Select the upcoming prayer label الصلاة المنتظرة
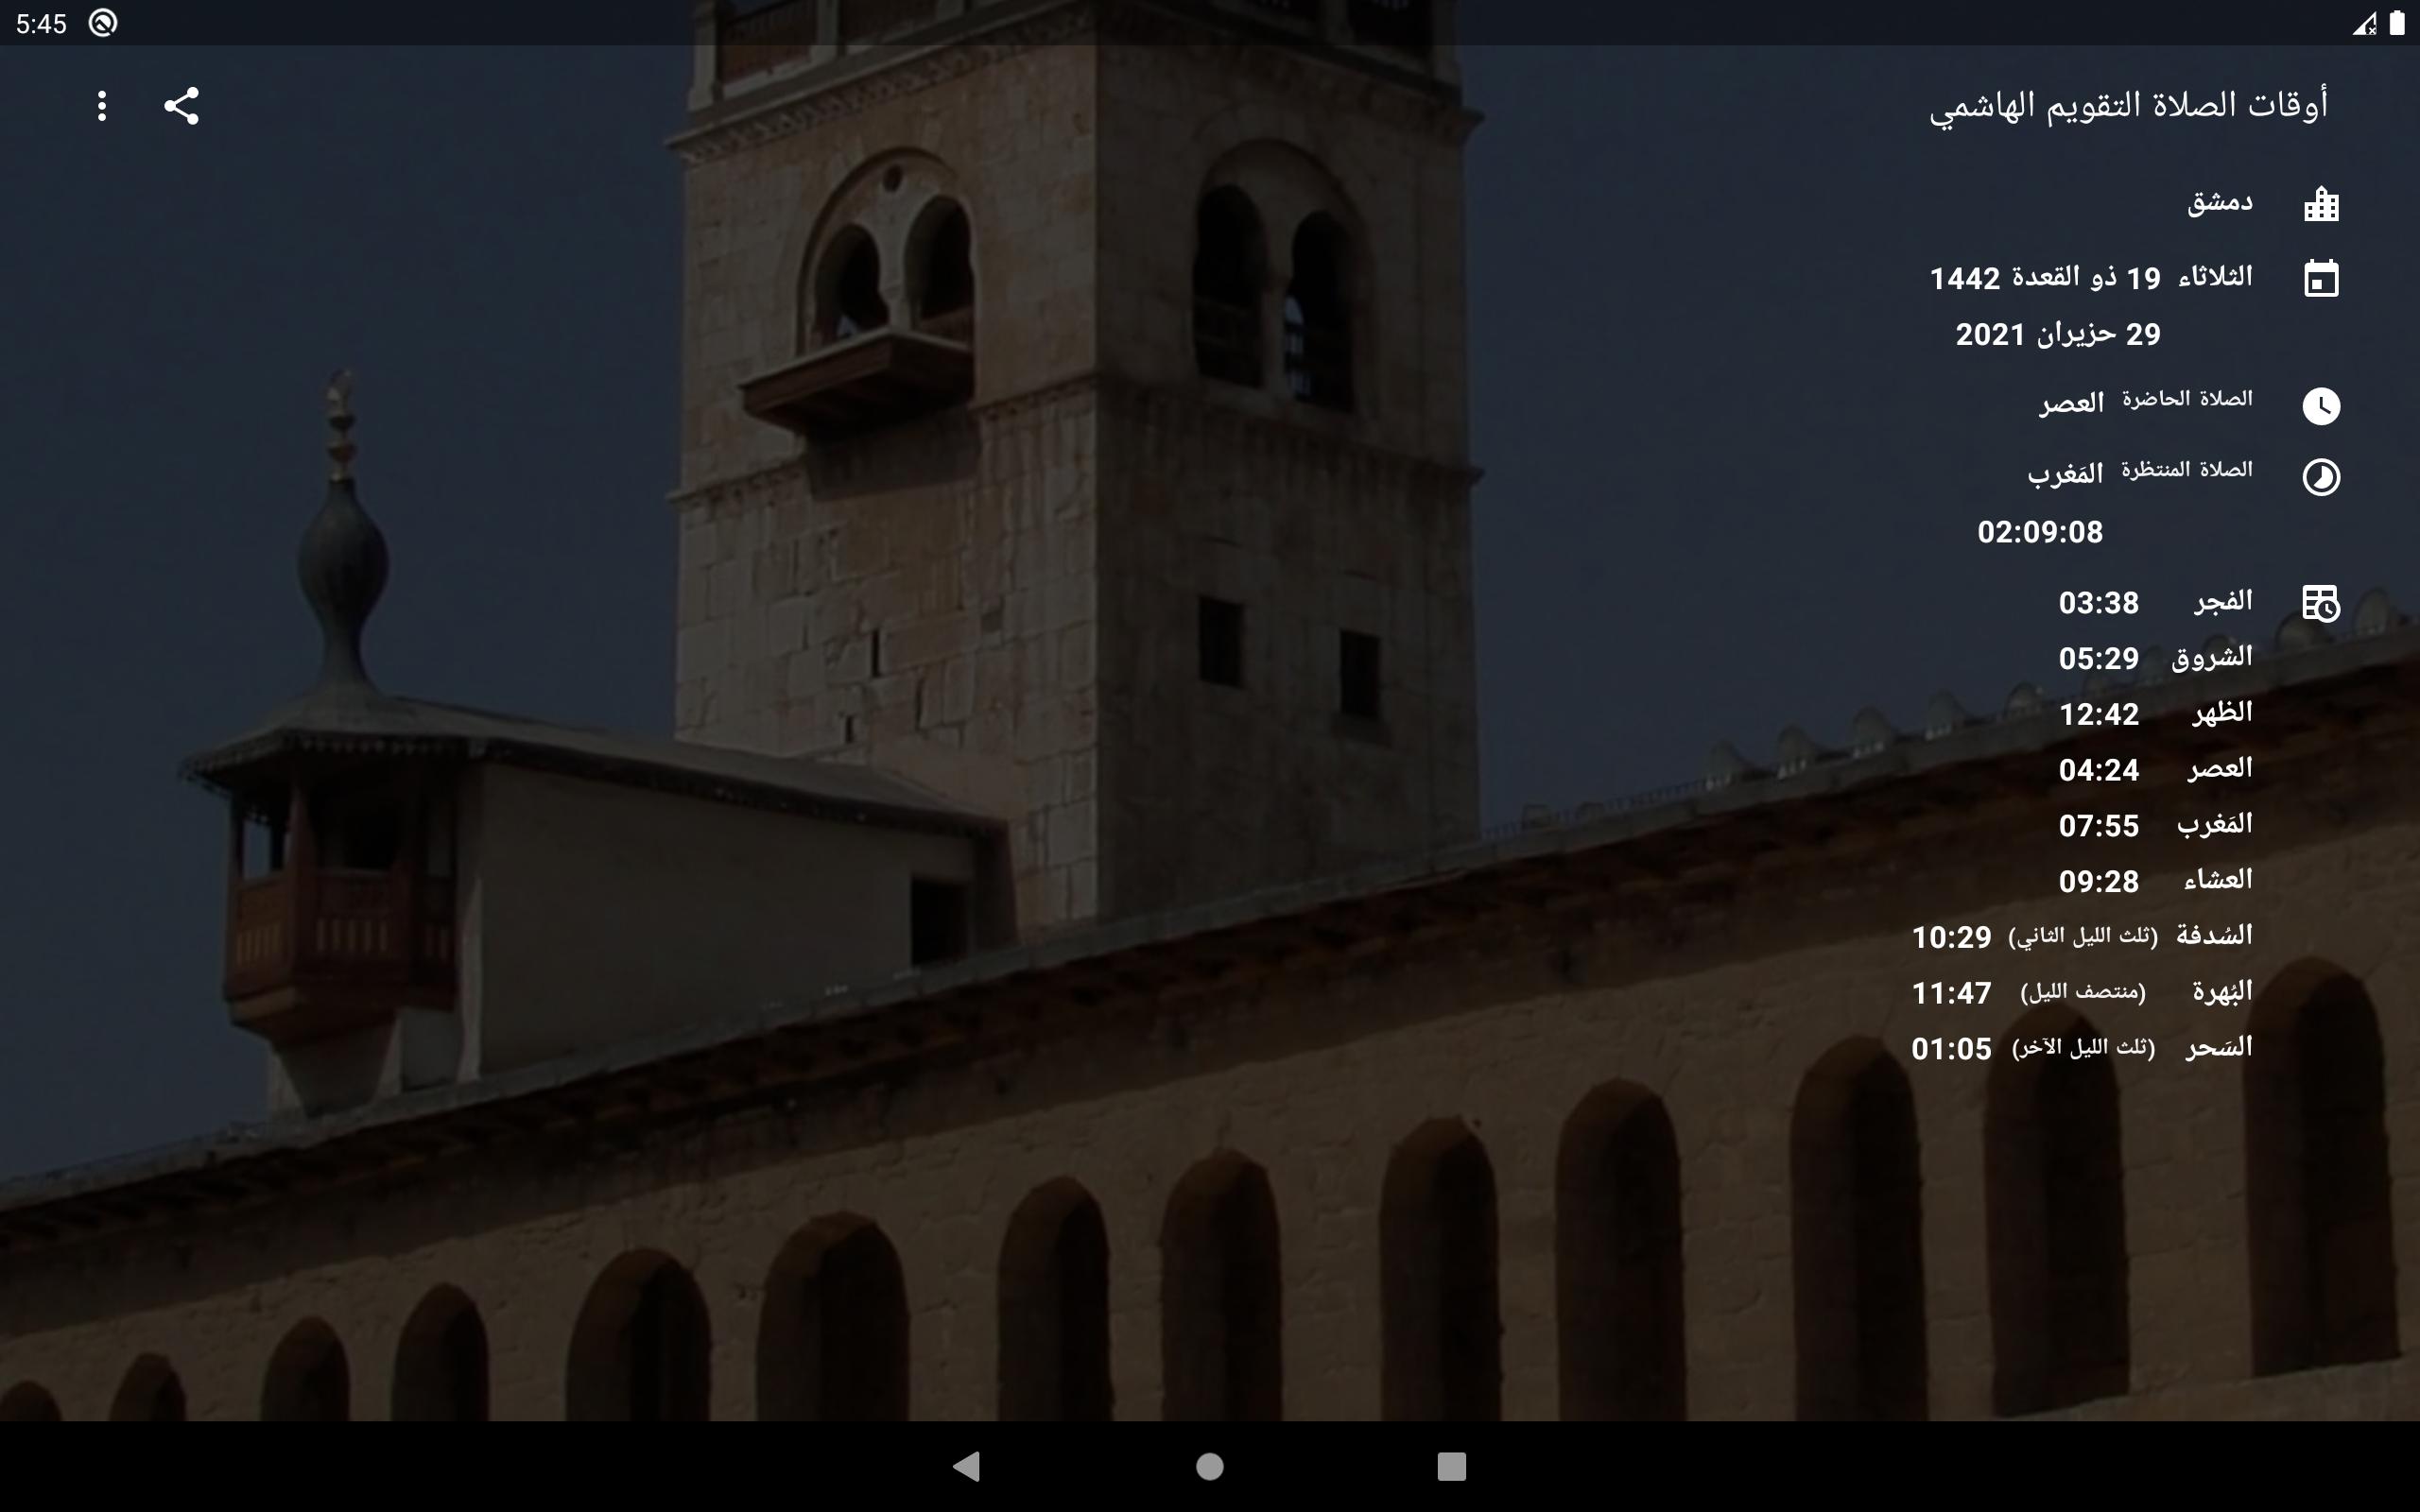 coord(2187,470)
